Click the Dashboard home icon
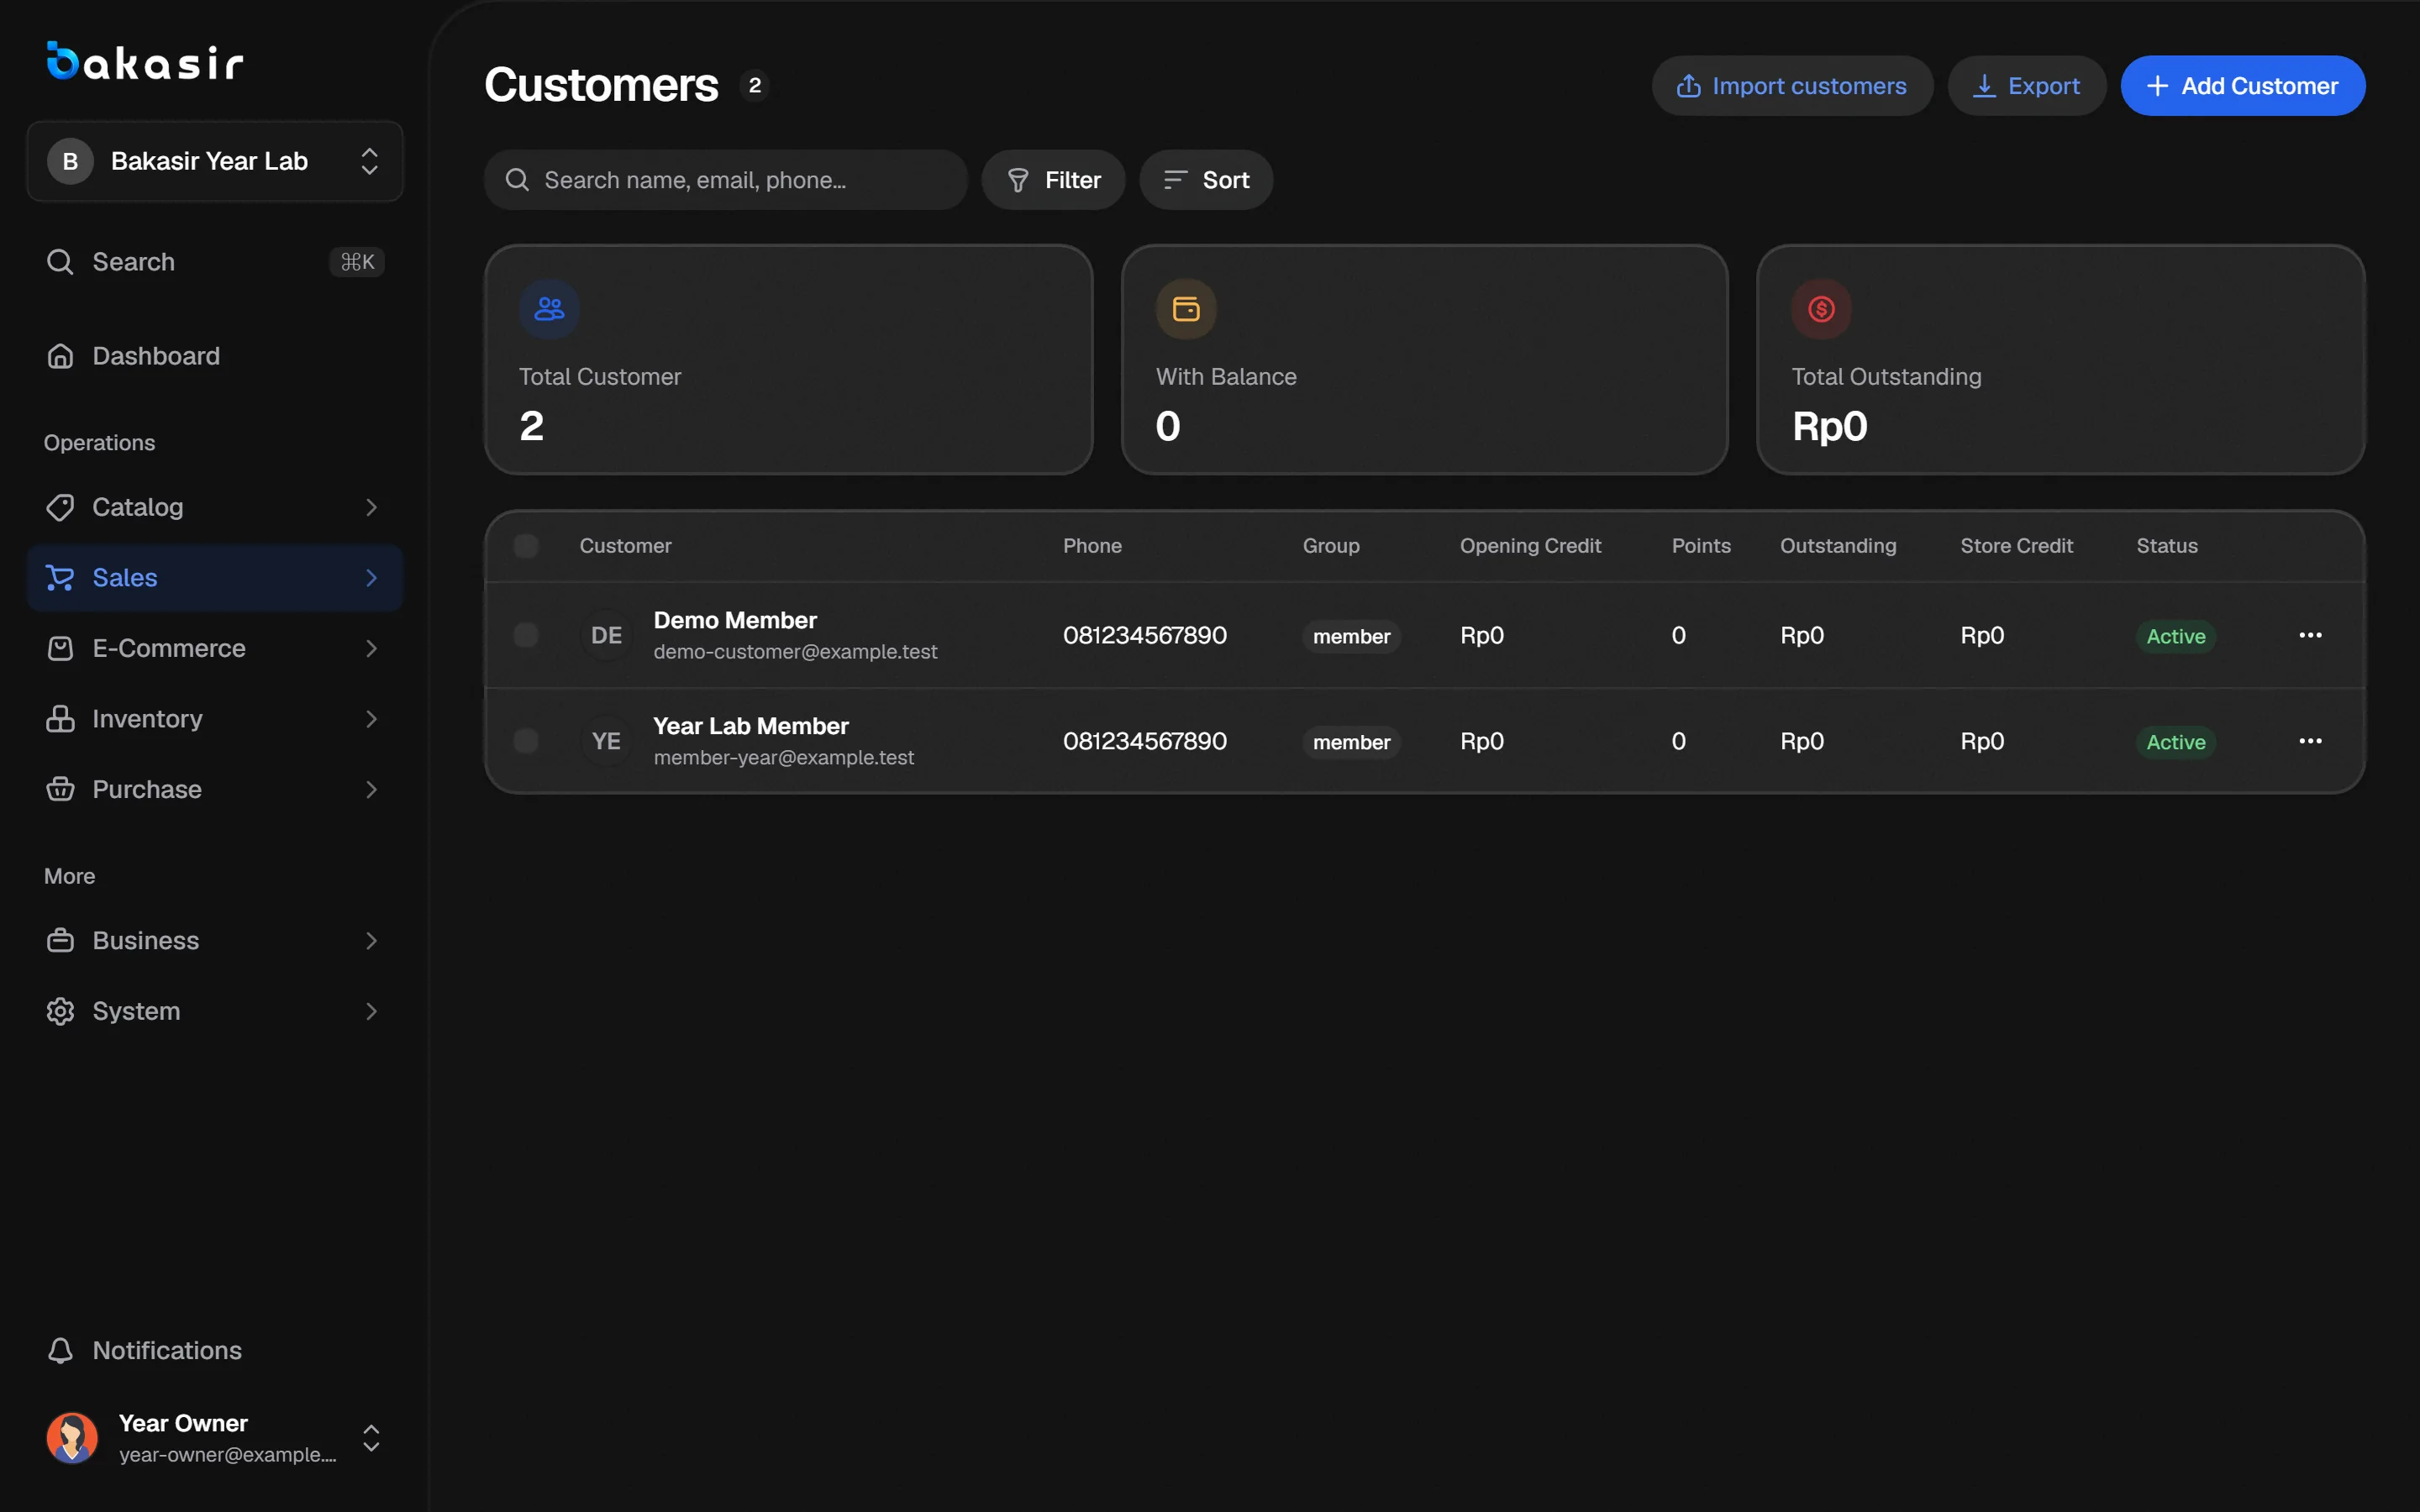 [60, 356]
